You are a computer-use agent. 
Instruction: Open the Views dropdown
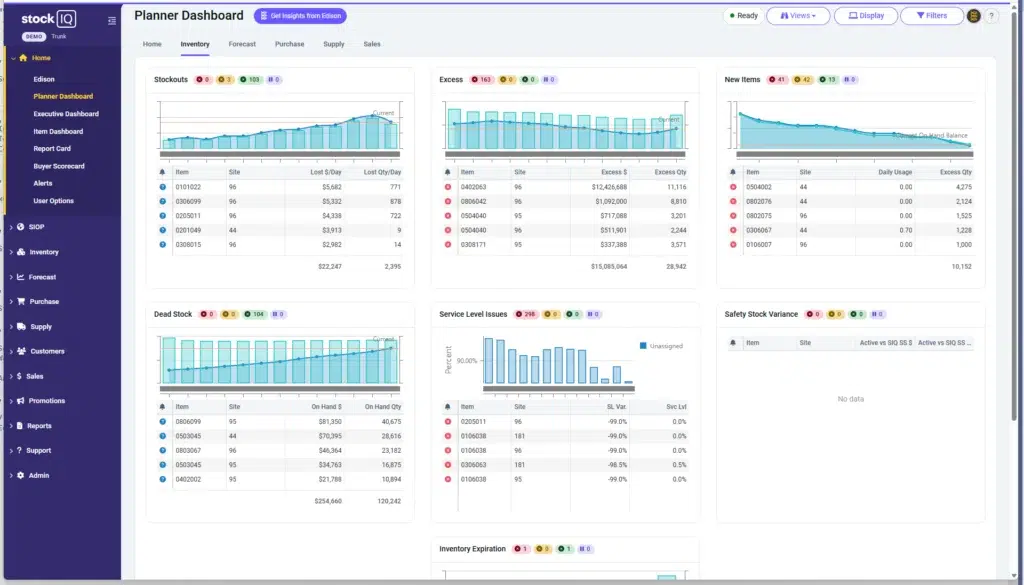[x=798, y=16]
